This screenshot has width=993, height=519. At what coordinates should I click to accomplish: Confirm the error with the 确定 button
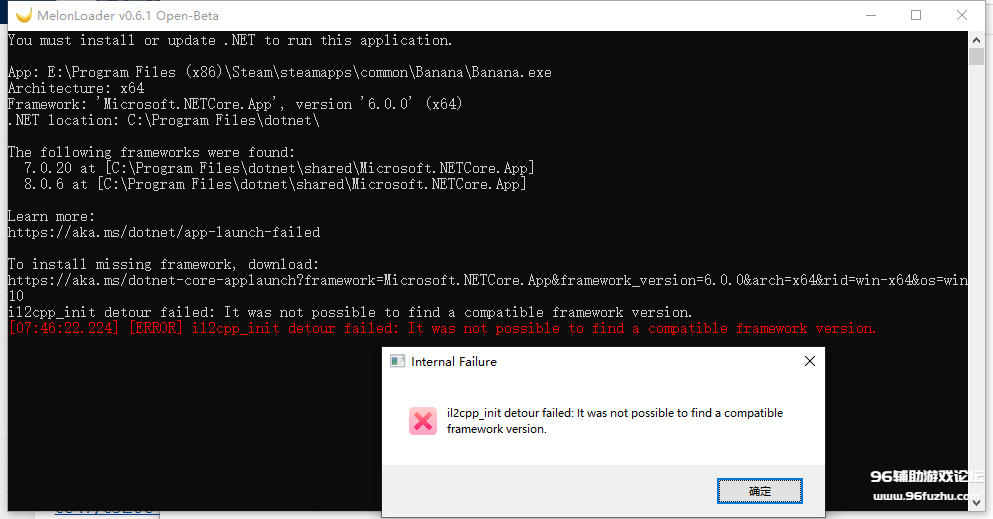pyautogui.click(x=759, y=491)
